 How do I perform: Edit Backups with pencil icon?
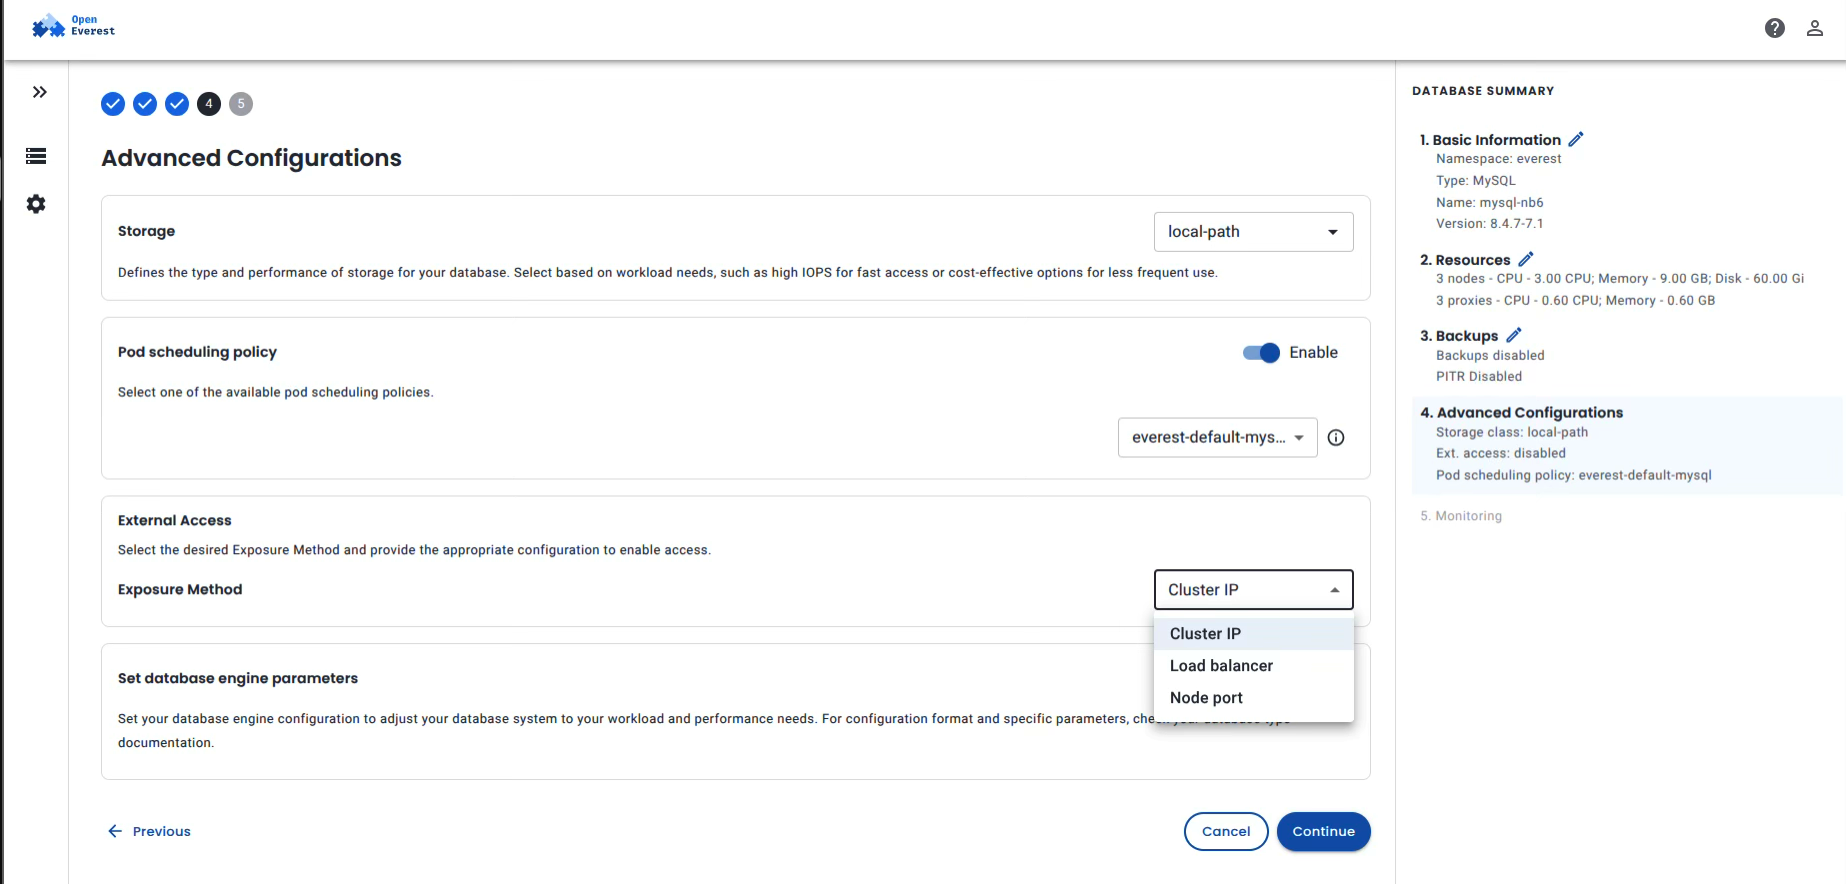pos(1514,335)
